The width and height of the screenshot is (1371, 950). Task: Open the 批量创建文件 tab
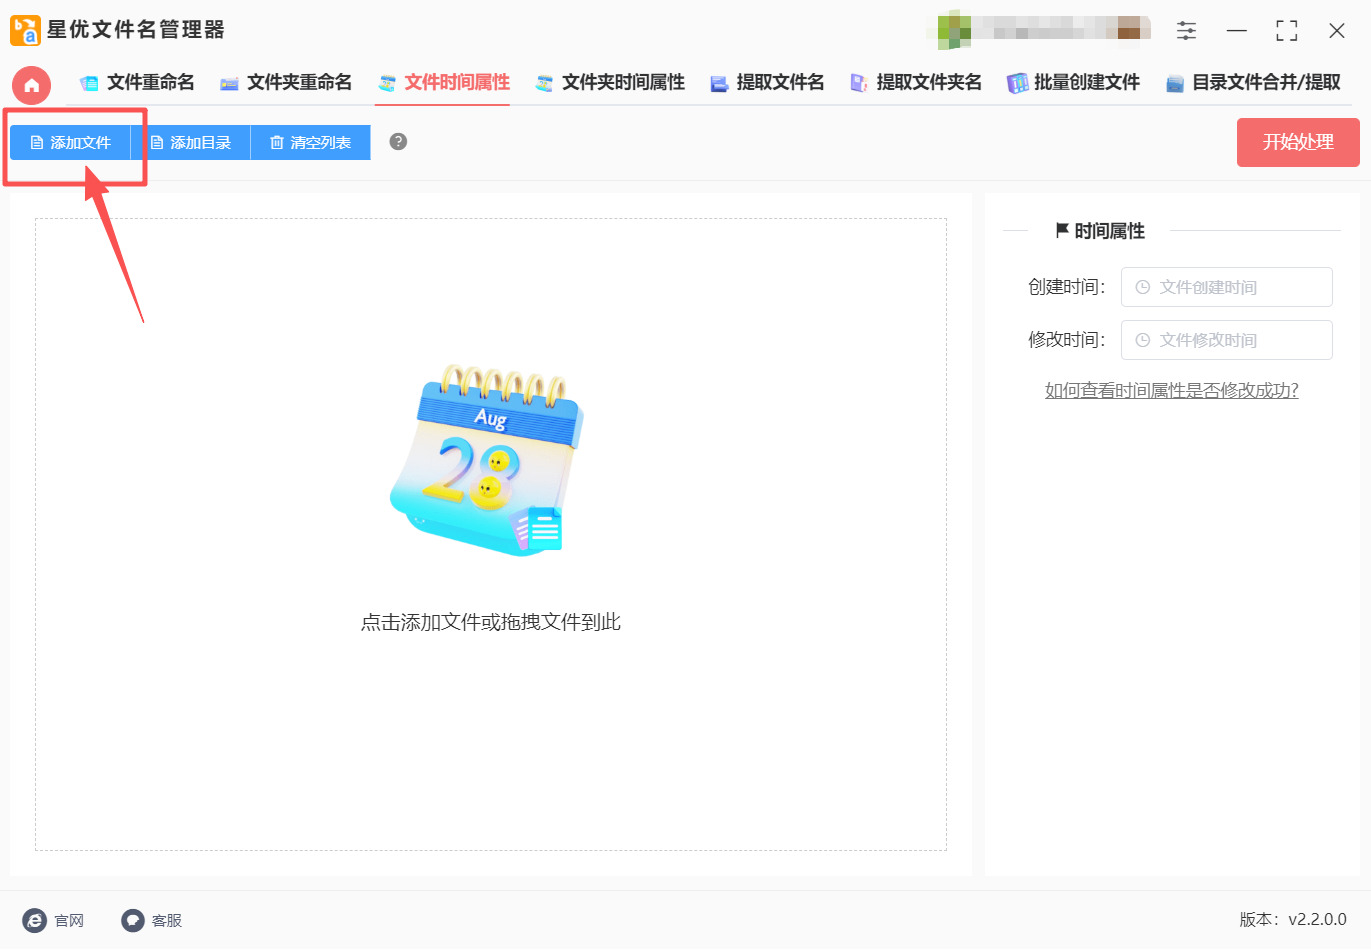tap(1073, 82)
